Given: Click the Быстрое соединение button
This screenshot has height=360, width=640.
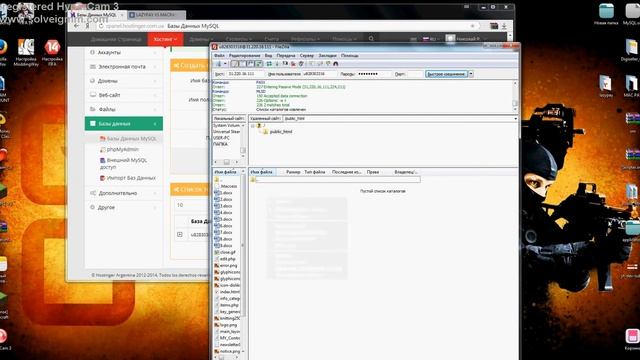Looking at the screenshot, I should (446, 74).
